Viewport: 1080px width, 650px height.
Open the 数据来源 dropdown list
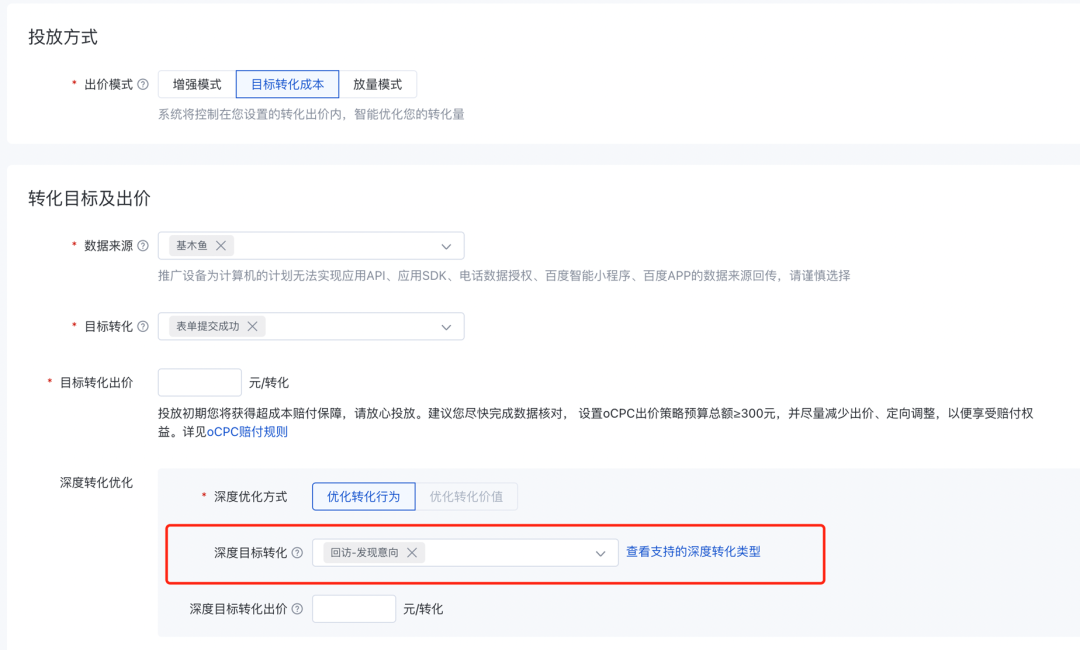coord(447,245)
